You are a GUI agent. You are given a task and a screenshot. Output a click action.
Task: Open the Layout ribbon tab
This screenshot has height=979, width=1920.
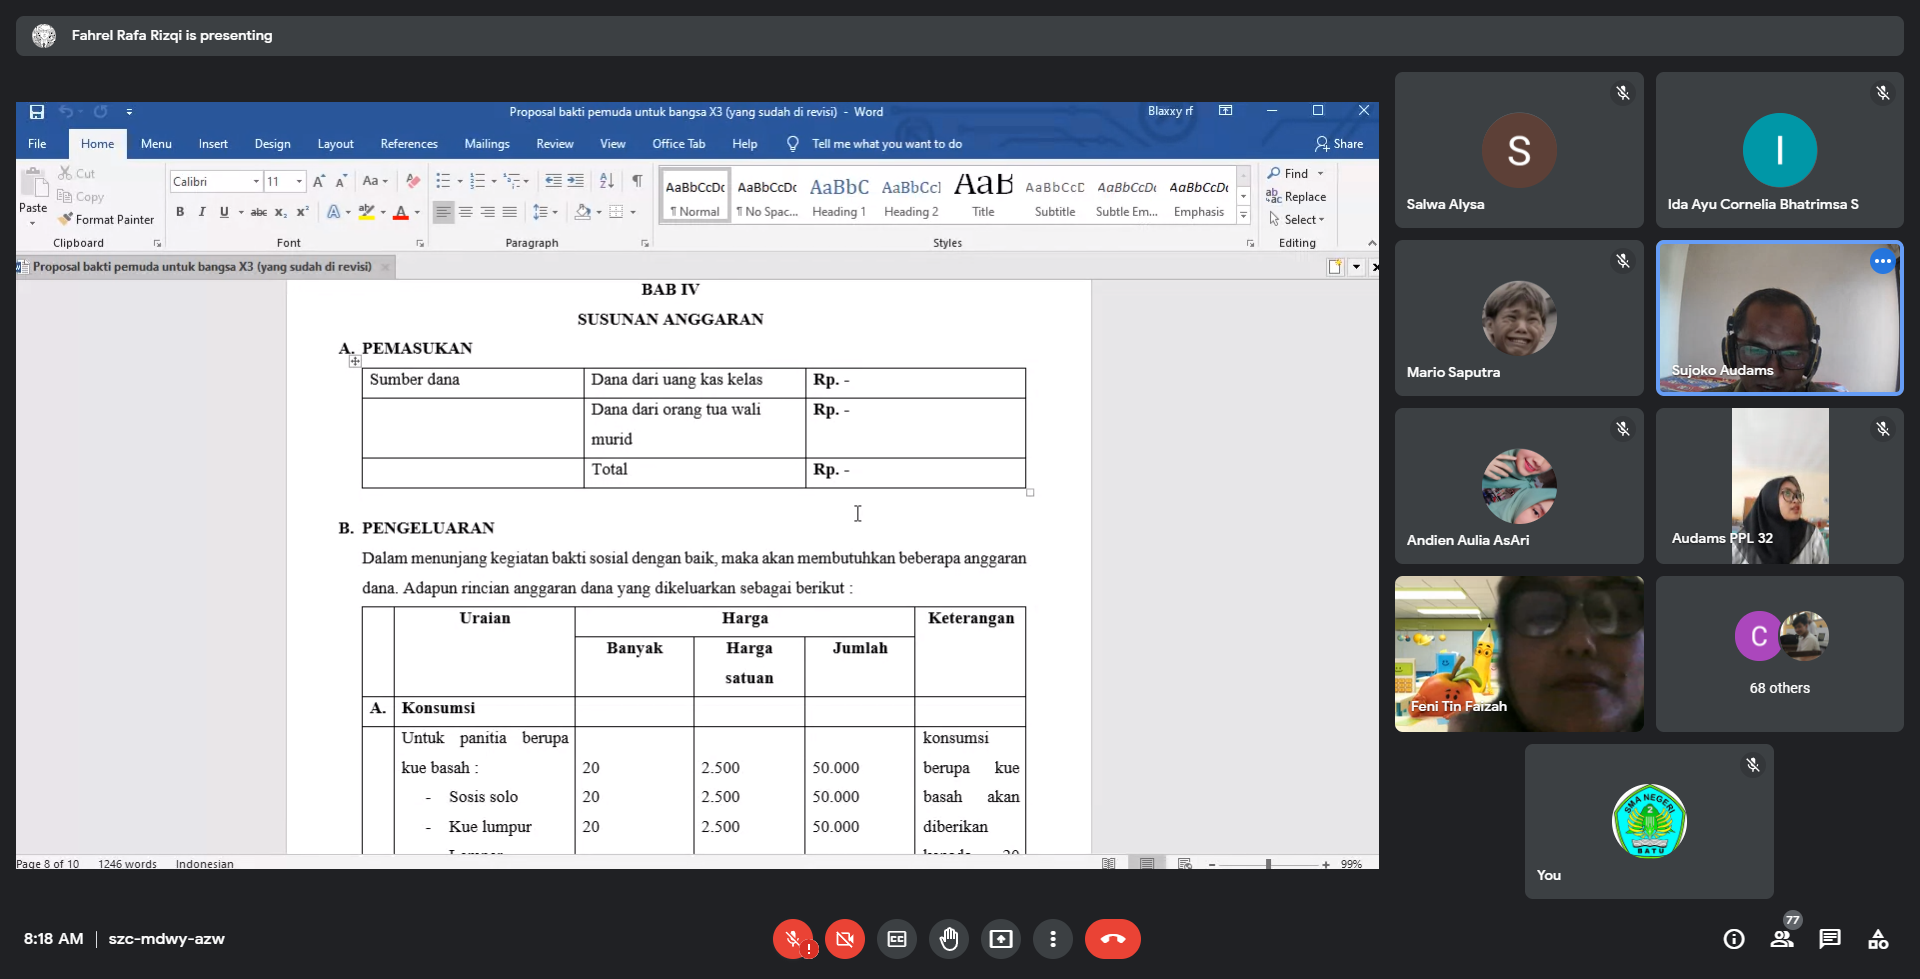335,144
